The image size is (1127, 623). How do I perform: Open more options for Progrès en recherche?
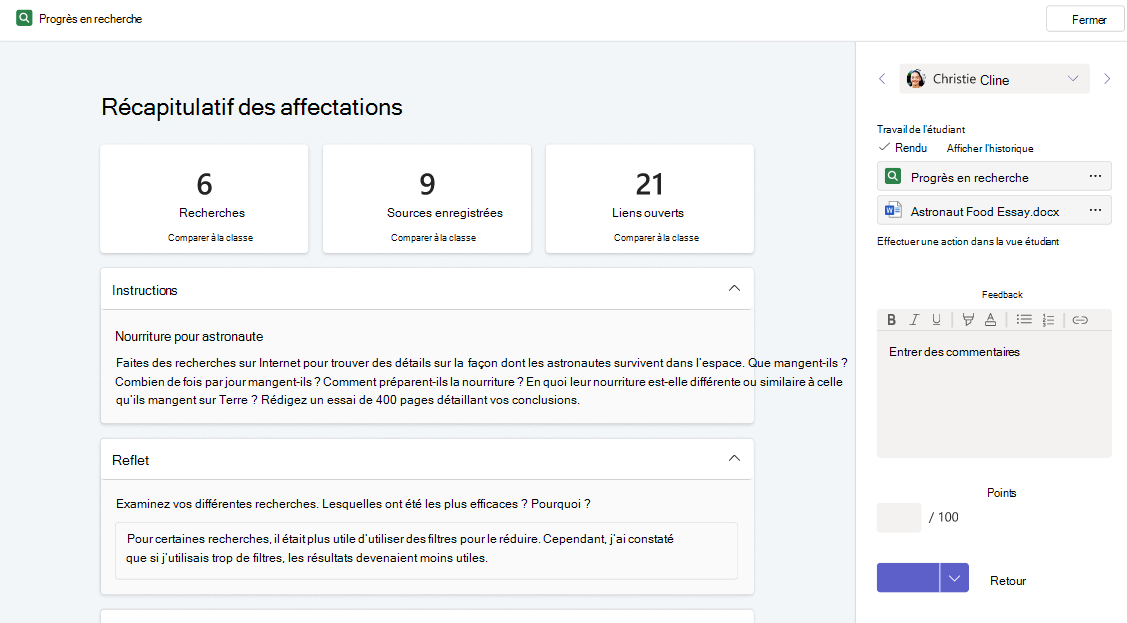click(x=1095, y=176)
